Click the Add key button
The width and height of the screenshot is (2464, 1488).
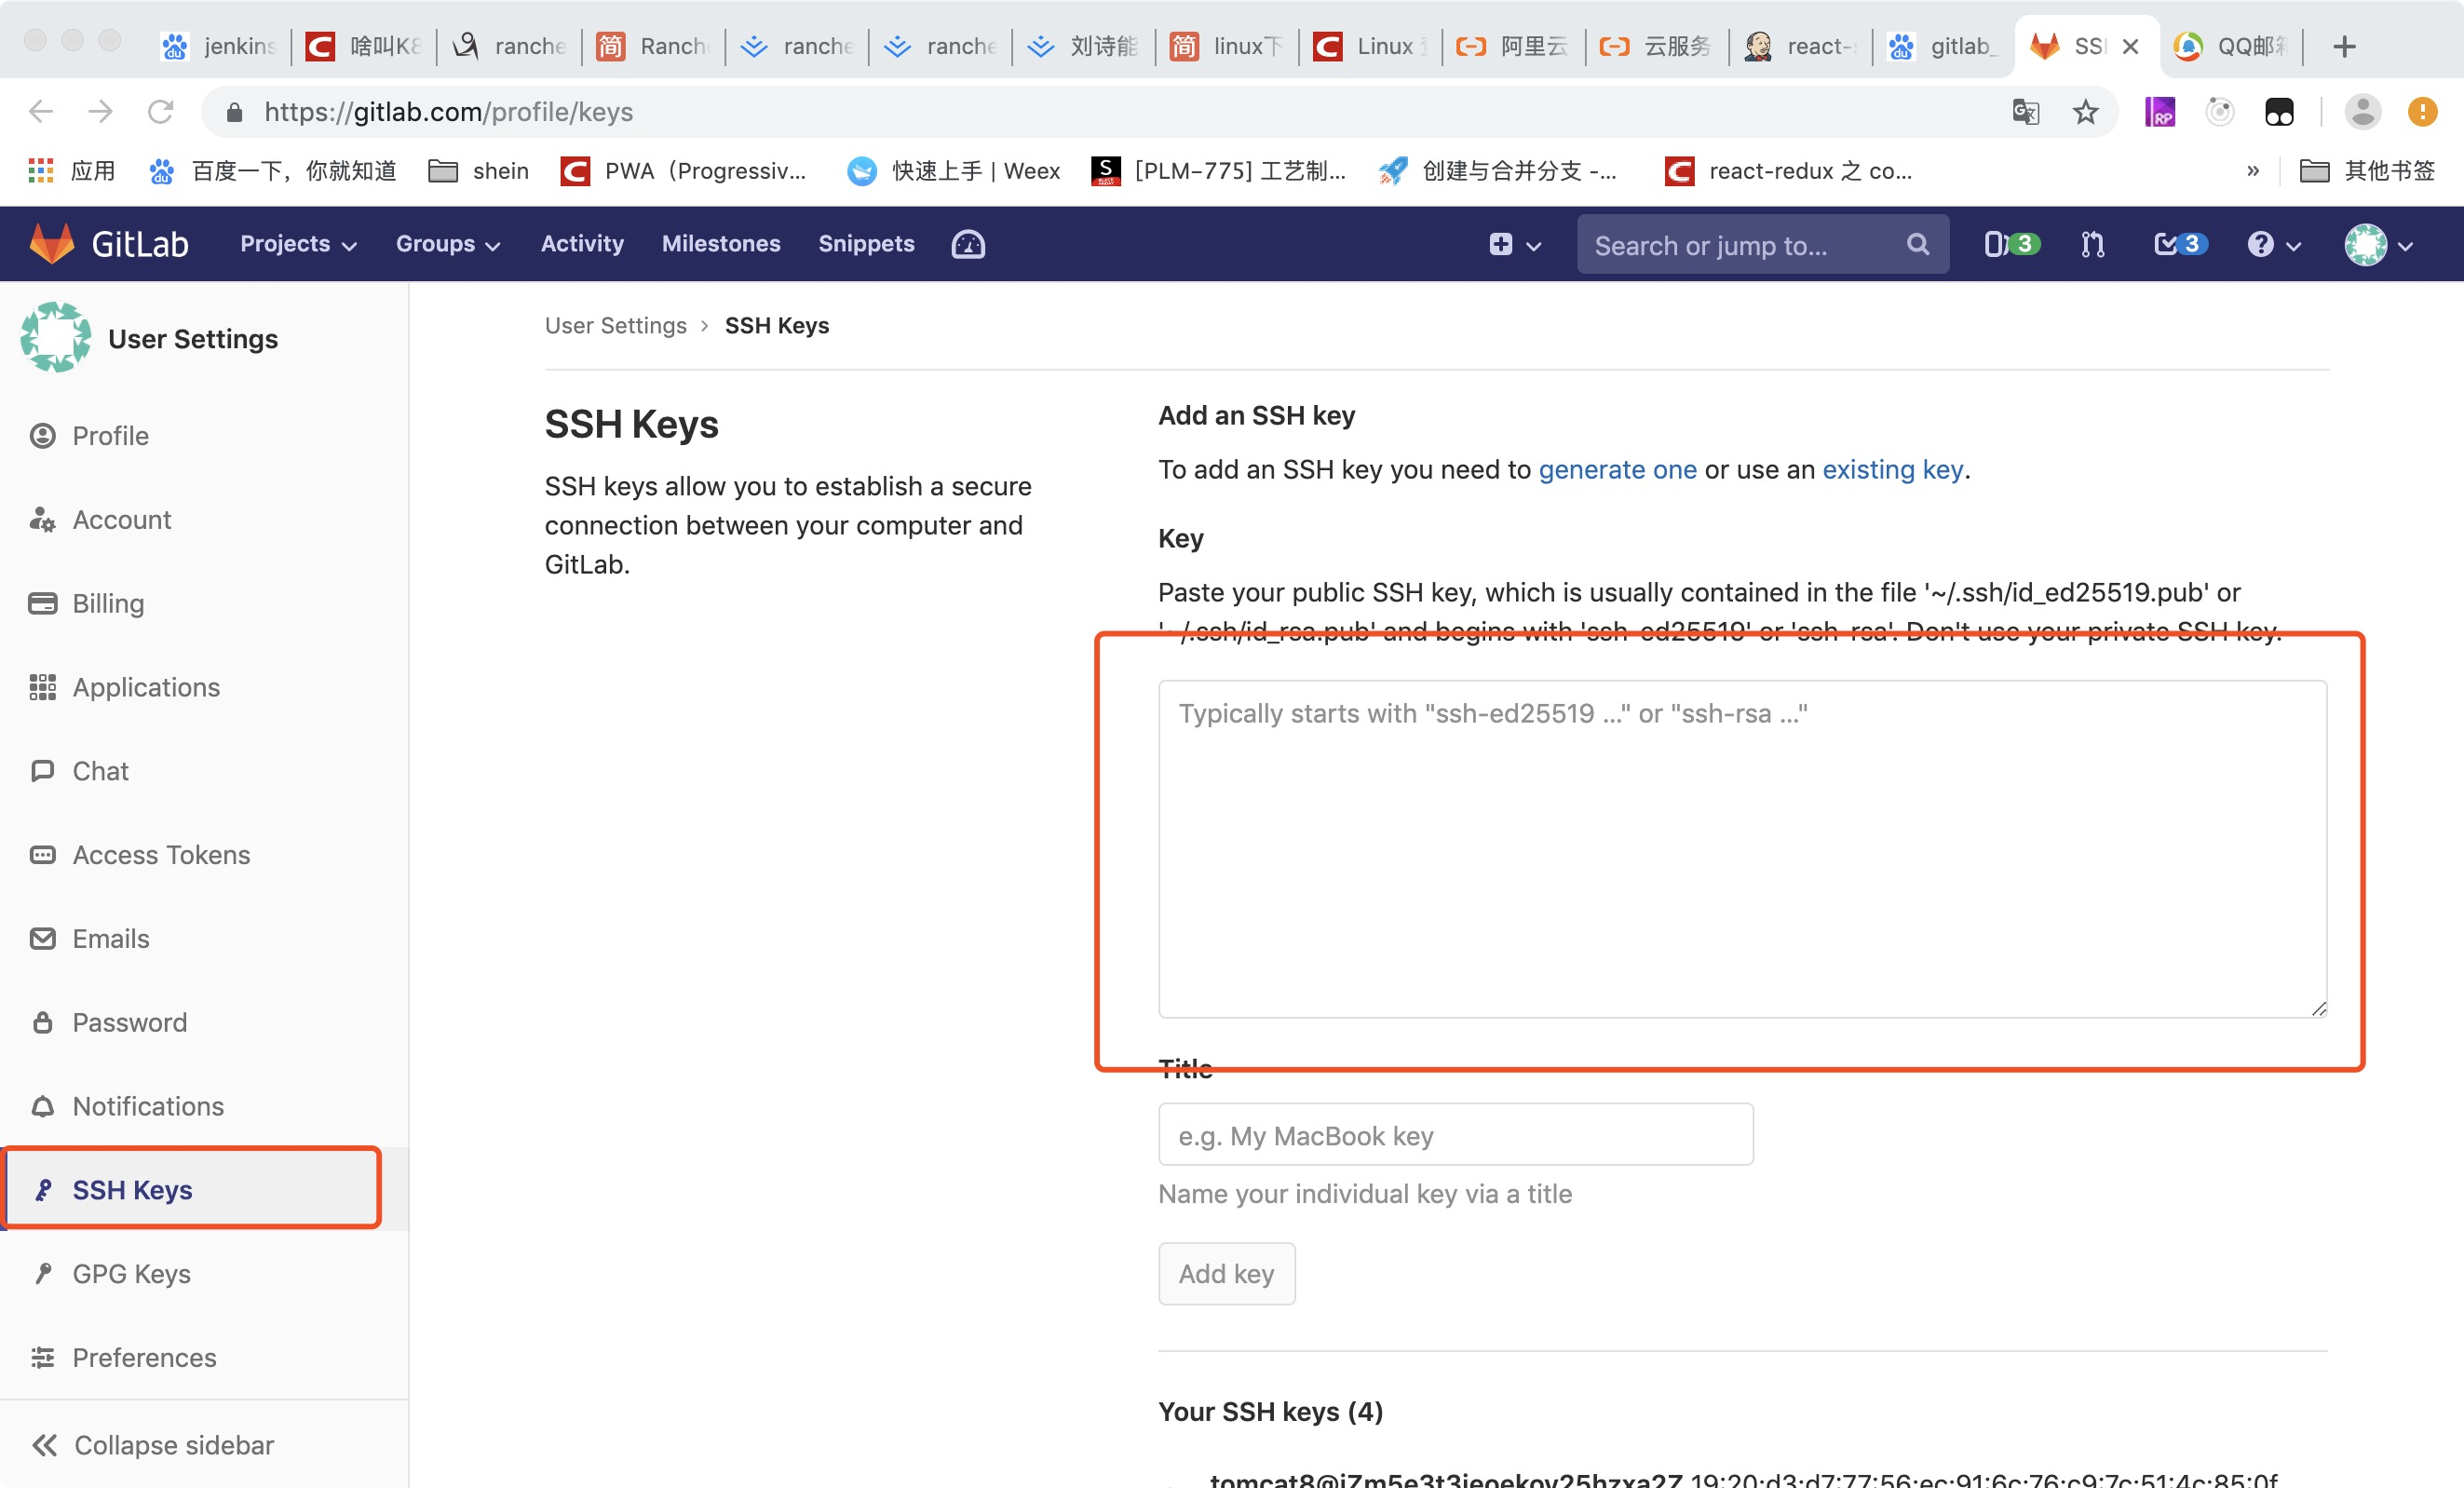(x=1226, y=1273)
